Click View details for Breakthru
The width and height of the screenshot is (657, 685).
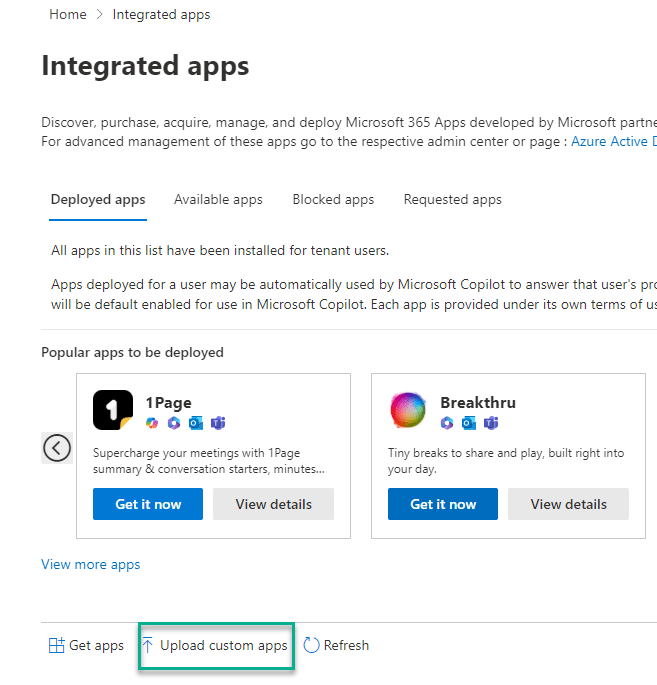(568, 504)
